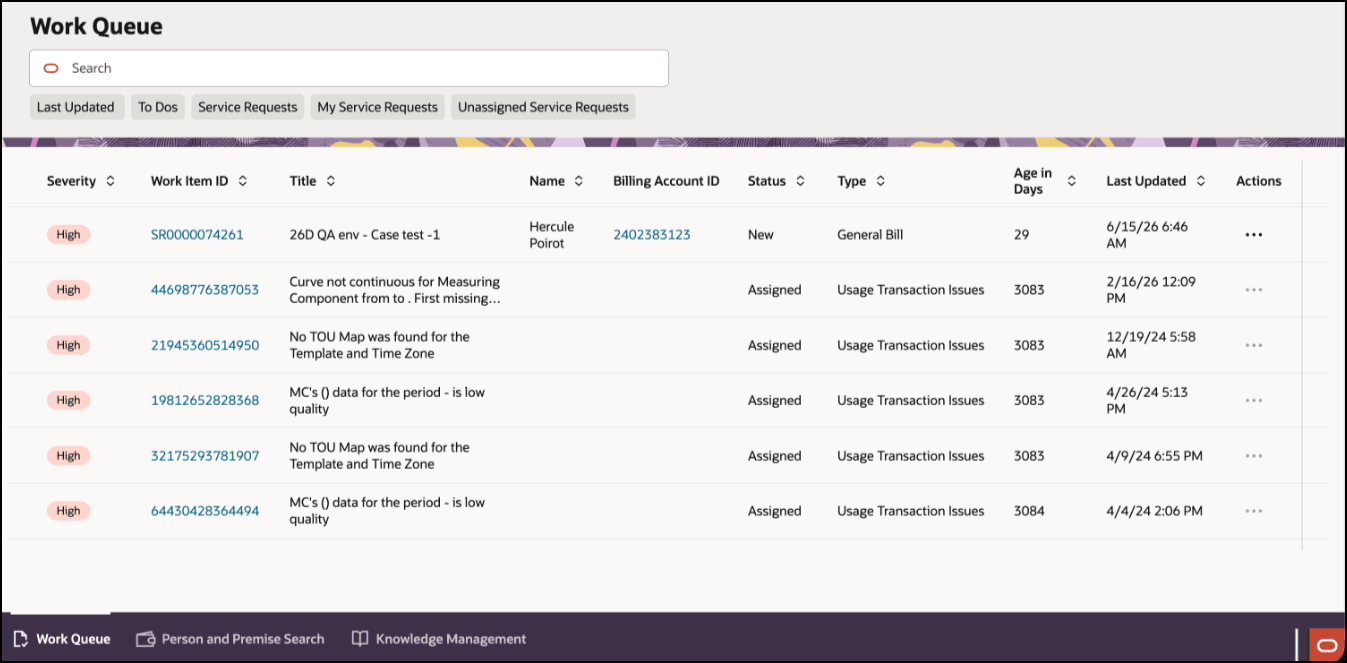Screen dimensions: 1347x663
Task: Open work item 64430428364494
Action: [205, 511]
